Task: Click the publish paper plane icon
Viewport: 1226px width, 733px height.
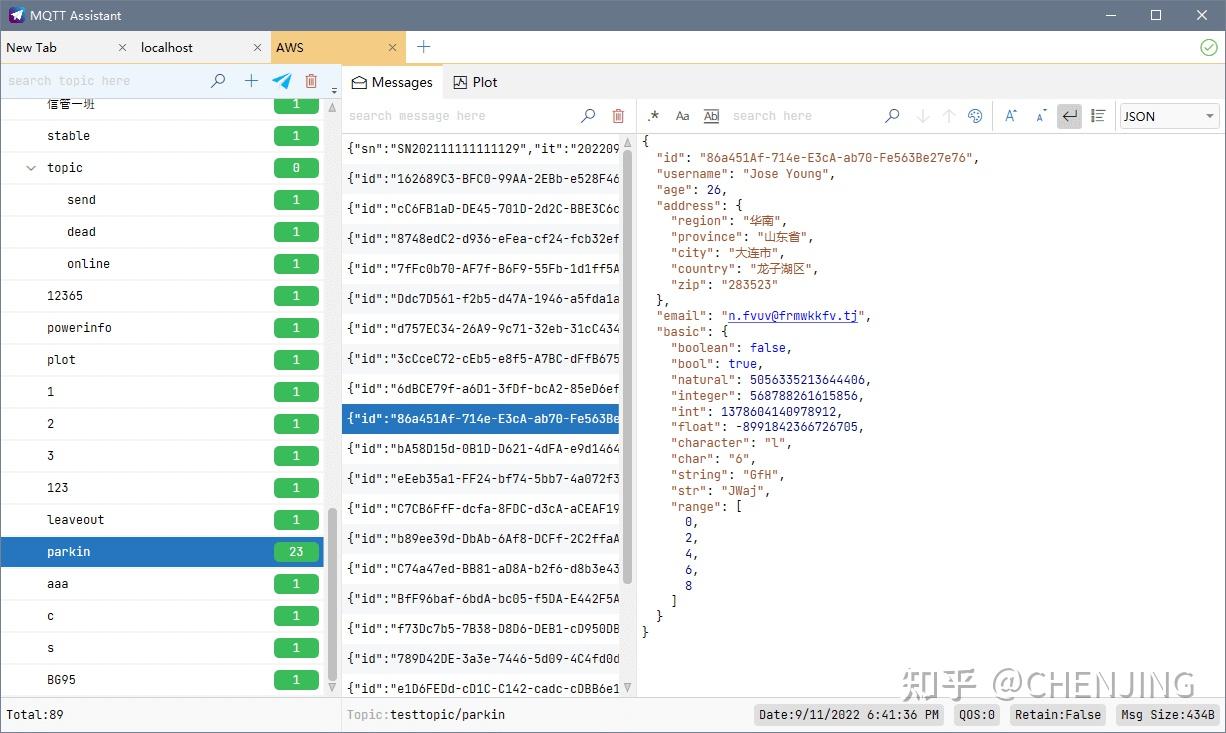Action: pyautogui.click(x=281, y=81)
